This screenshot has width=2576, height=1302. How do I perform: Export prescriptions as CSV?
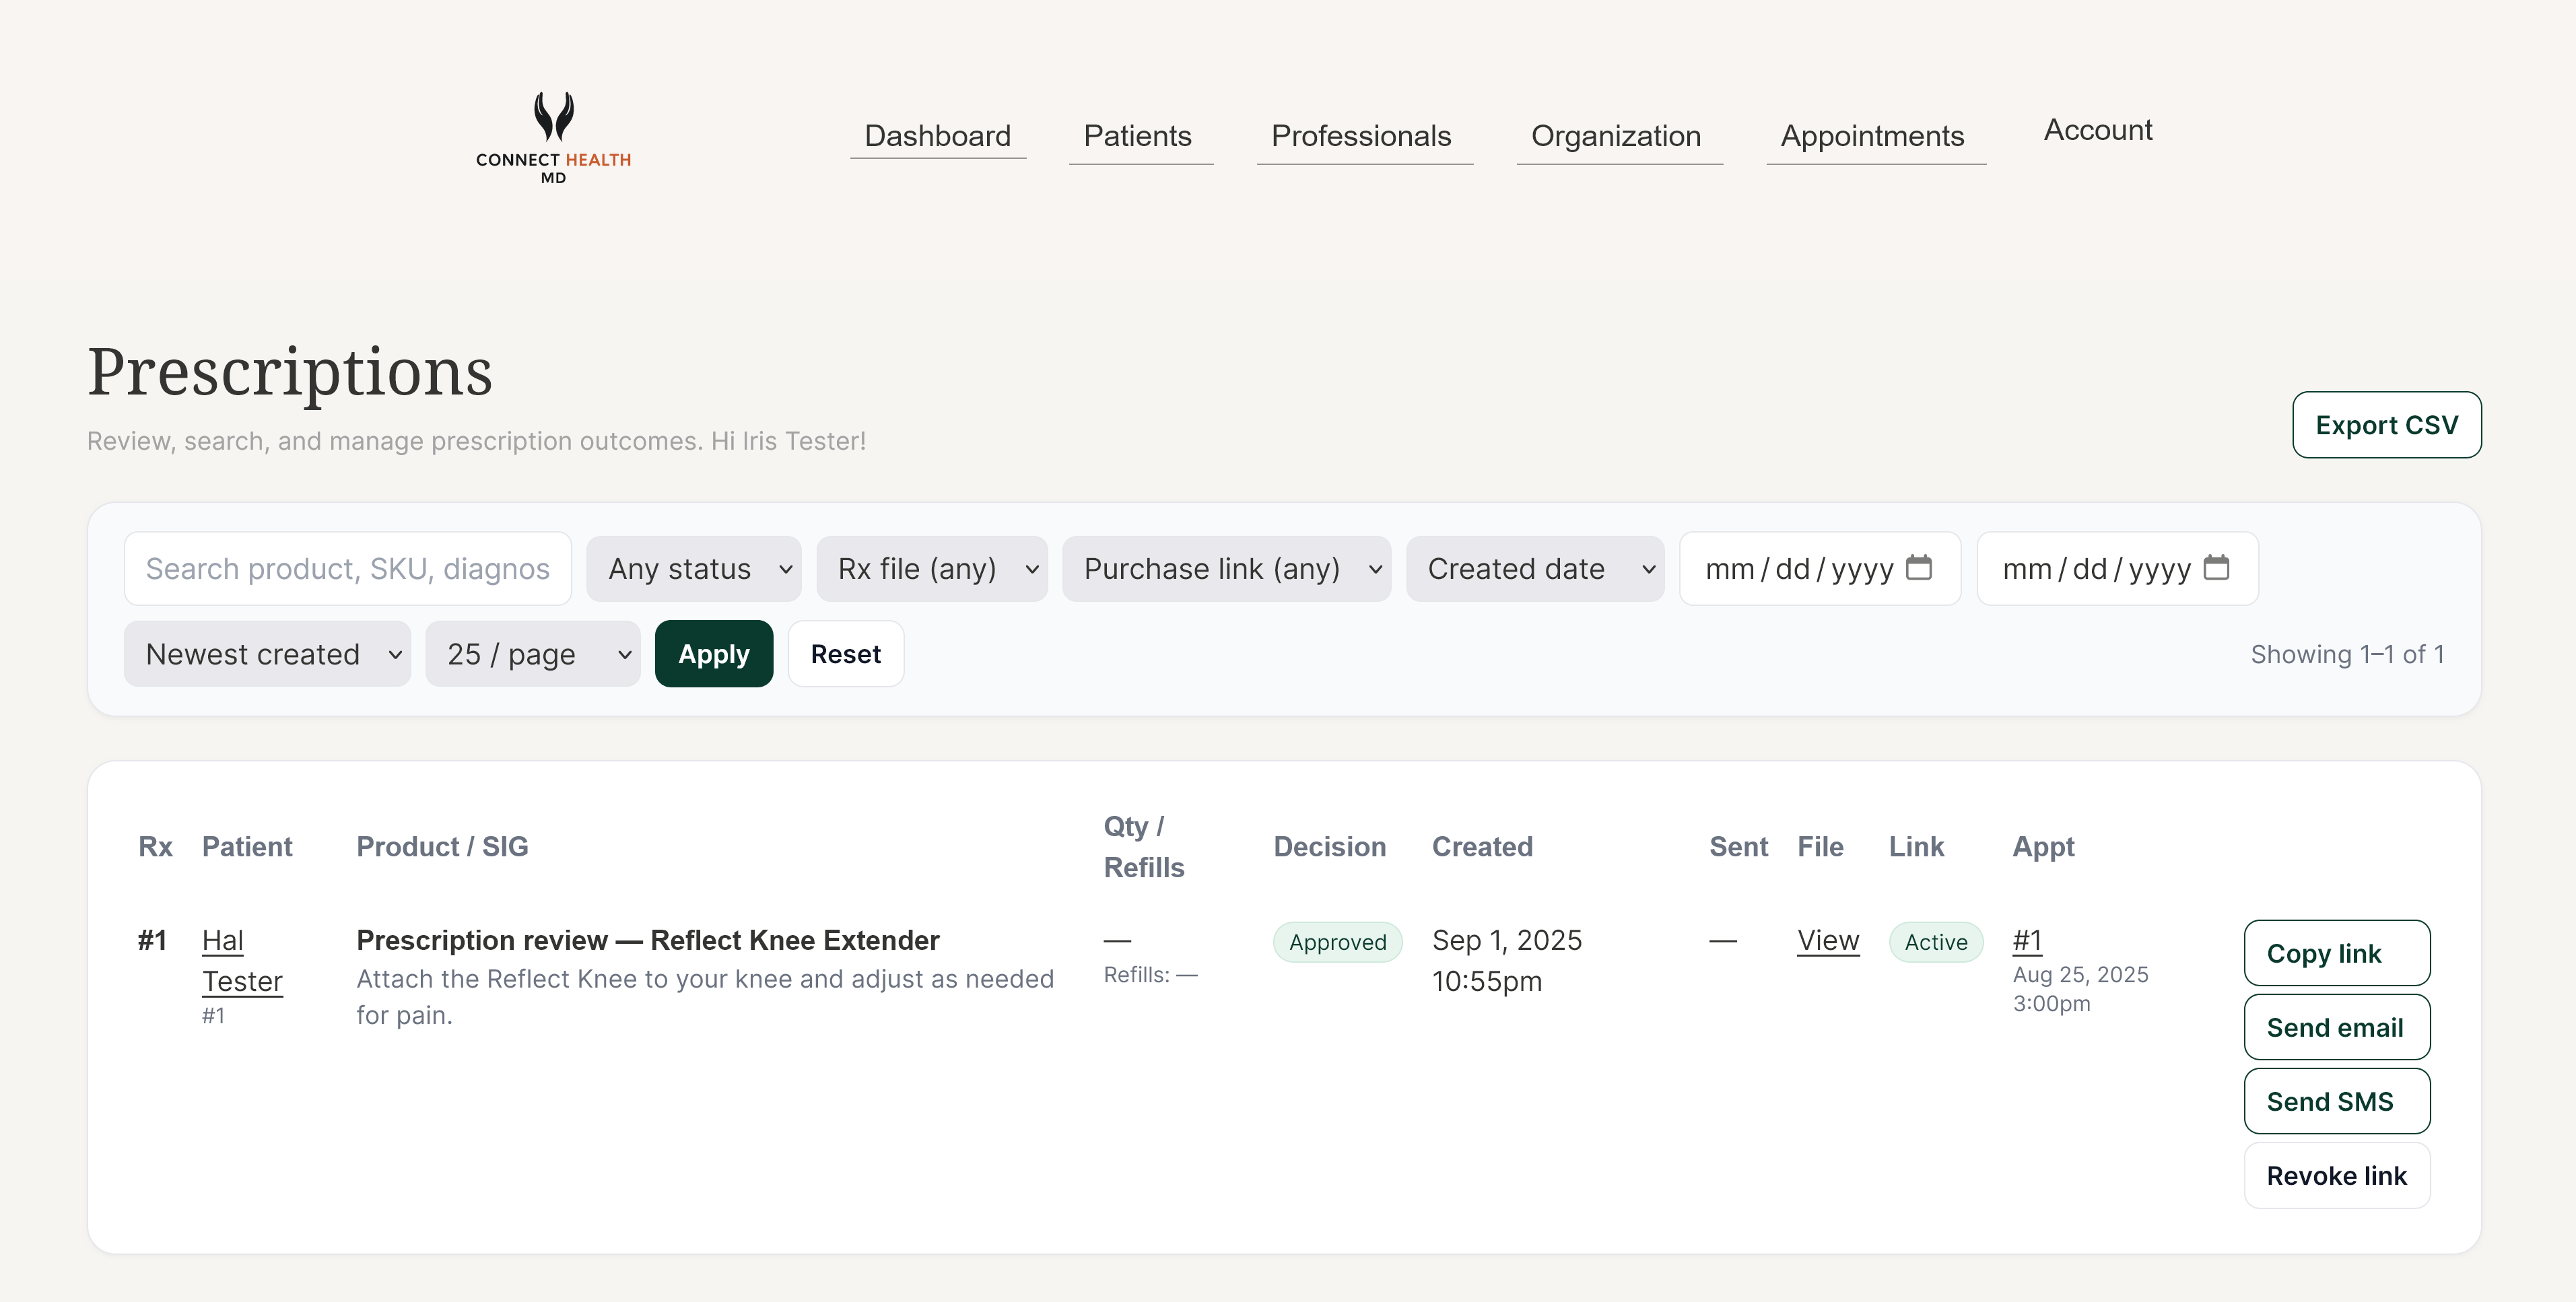pyautogui.click(x=2386, y=424)
